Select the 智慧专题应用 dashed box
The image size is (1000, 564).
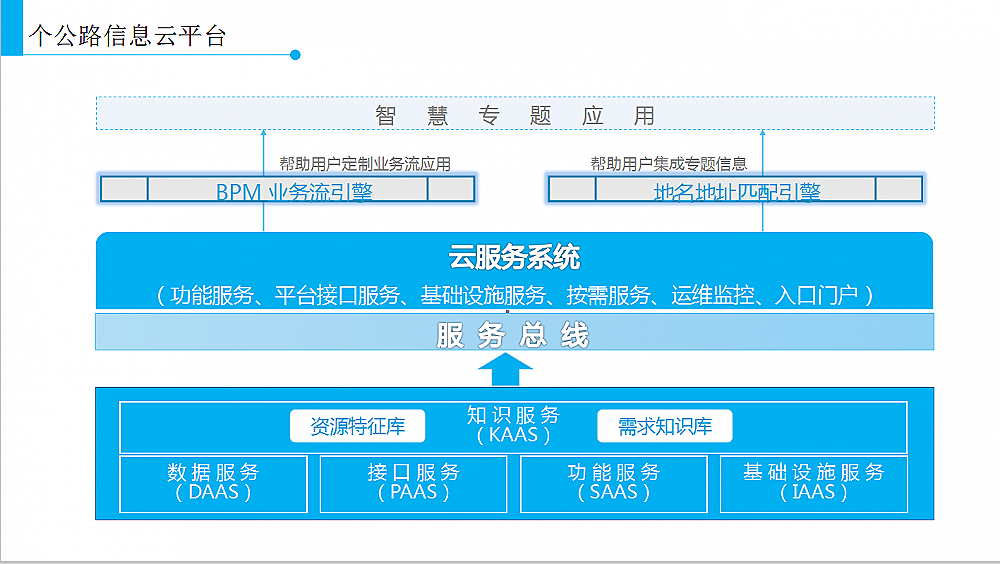click(515, 115)
